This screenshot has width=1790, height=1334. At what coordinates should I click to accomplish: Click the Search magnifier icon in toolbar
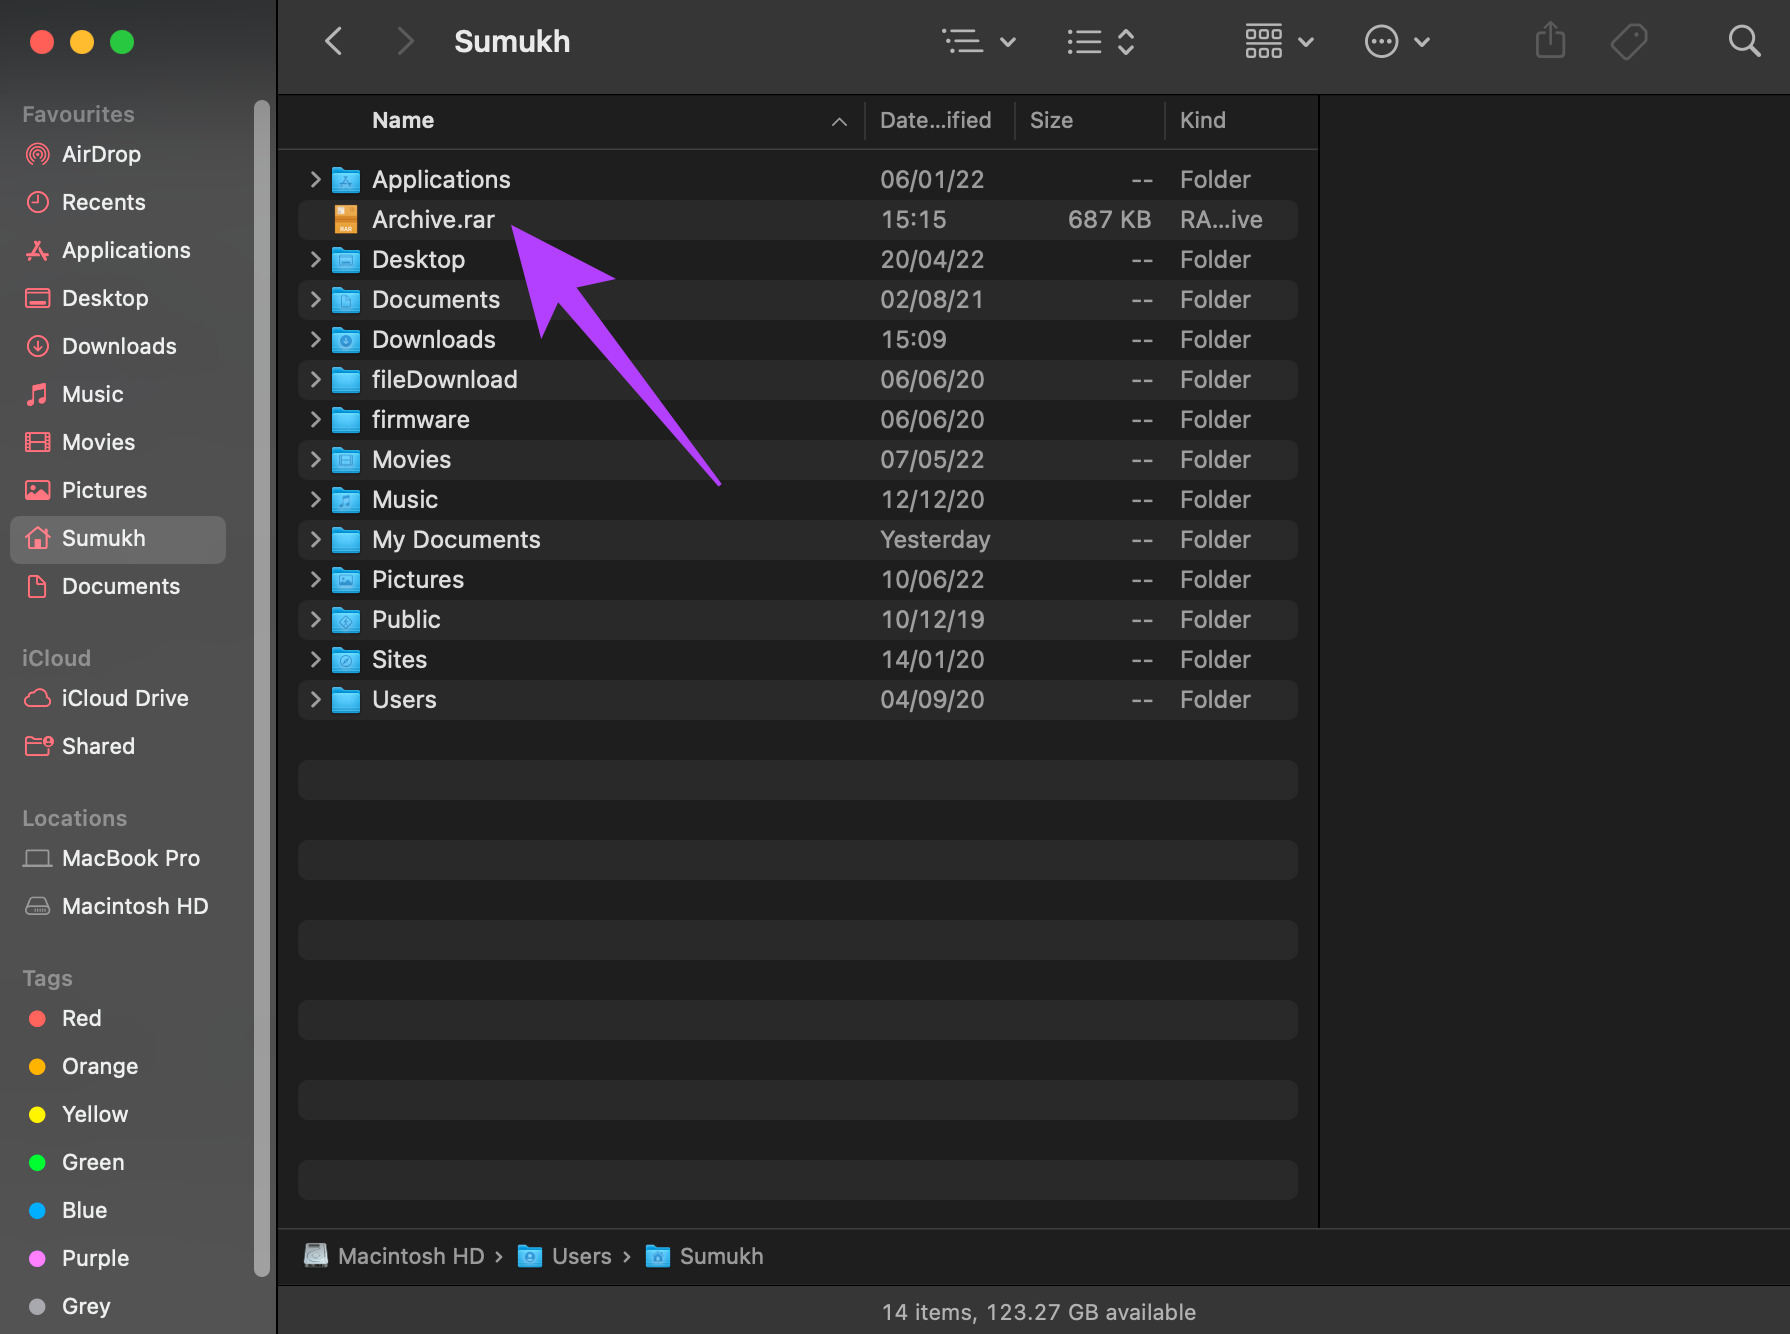[1744, 42]
